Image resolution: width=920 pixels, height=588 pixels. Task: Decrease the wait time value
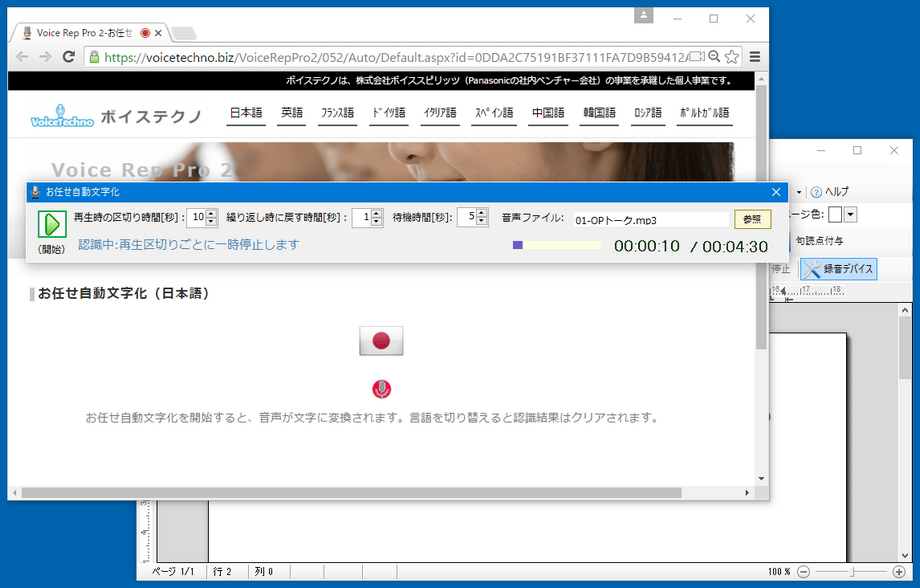[x=482, y=221]
